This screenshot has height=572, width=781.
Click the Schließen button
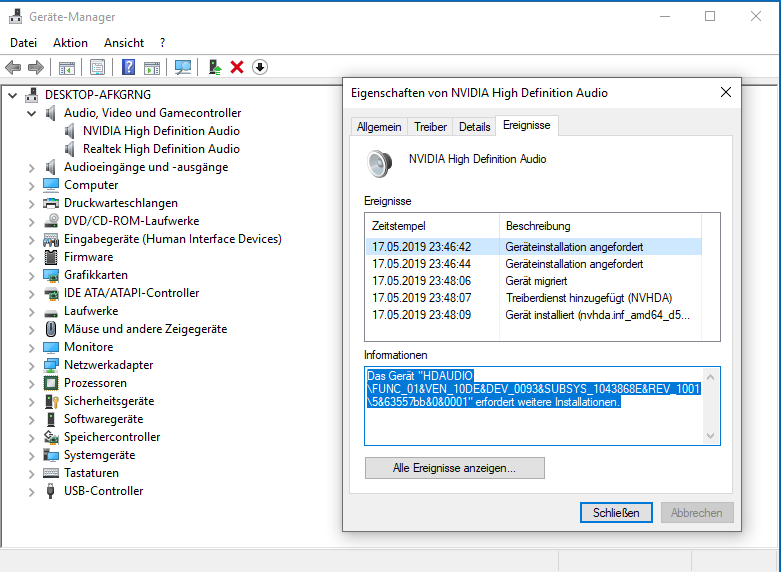click(616, 512)
